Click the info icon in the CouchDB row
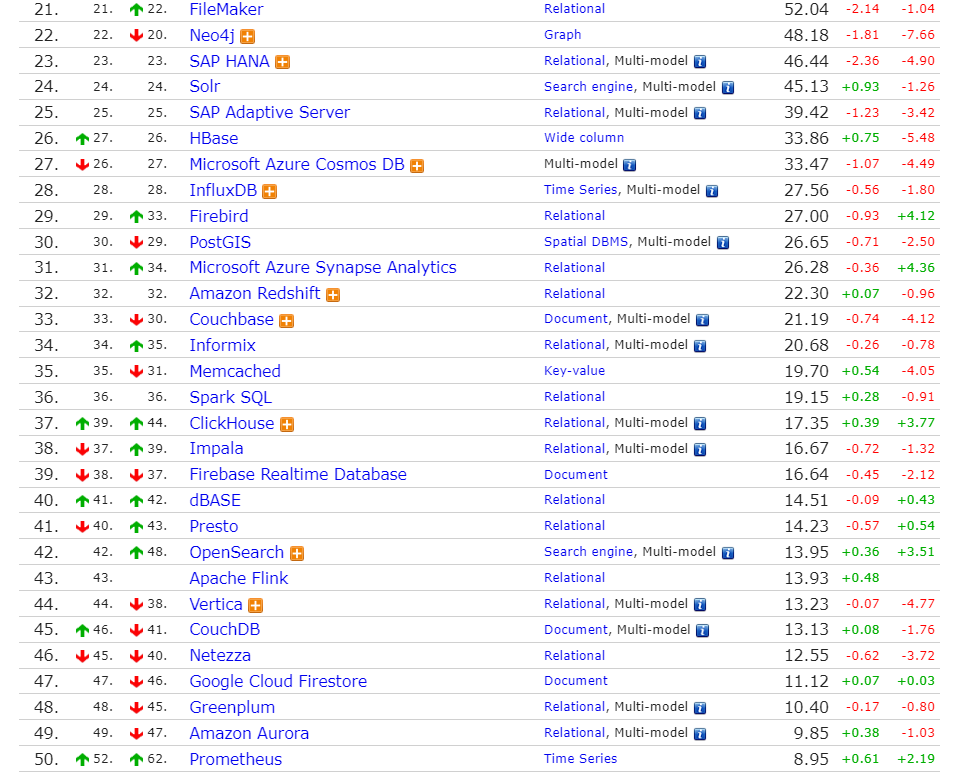The width and height of the screenshot is (960, 772). click(x=703, y=631)
